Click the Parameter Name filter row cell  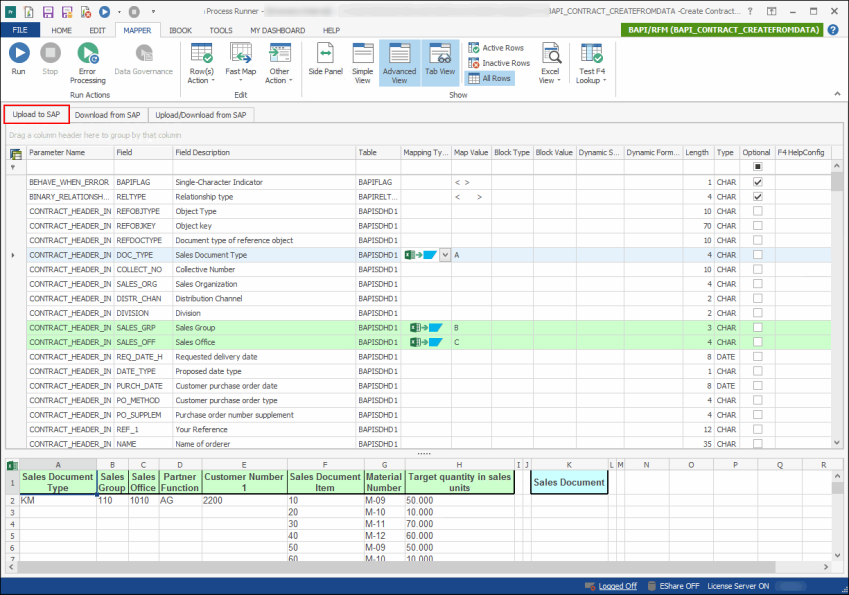point(70,167)
